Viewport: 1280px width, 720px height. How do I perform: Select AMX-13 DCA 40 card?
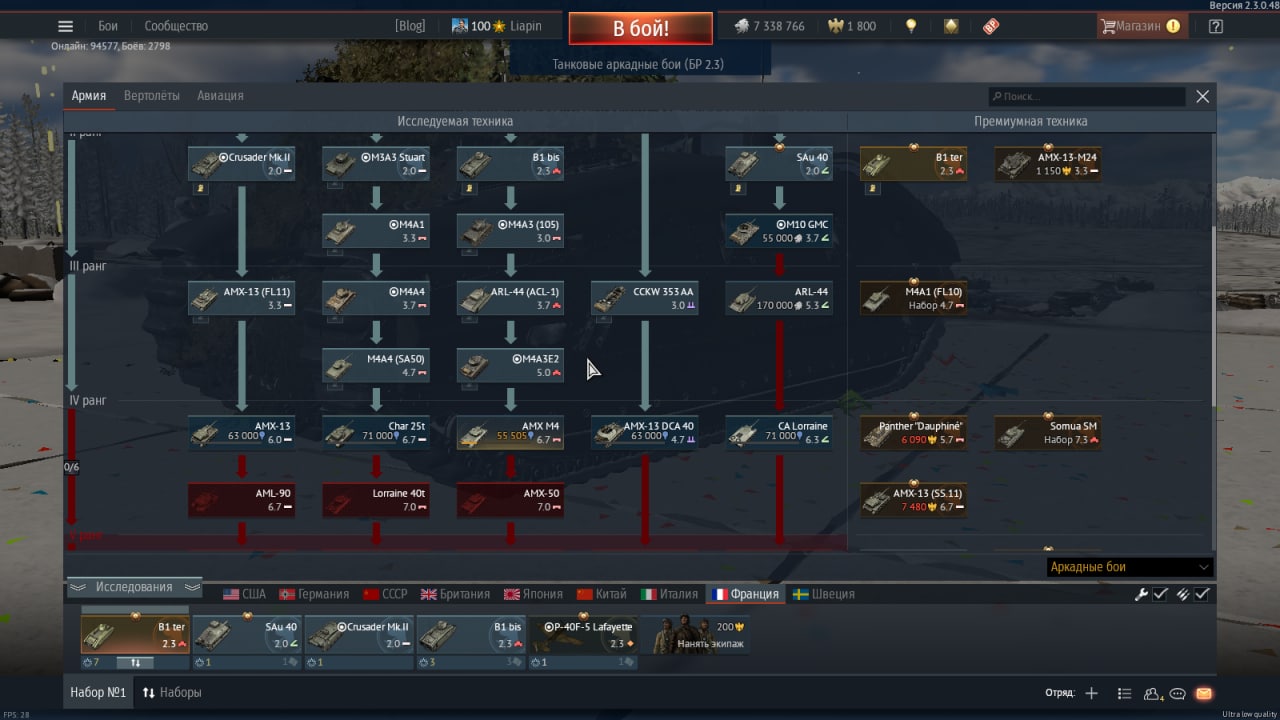[x=644, y=432]
